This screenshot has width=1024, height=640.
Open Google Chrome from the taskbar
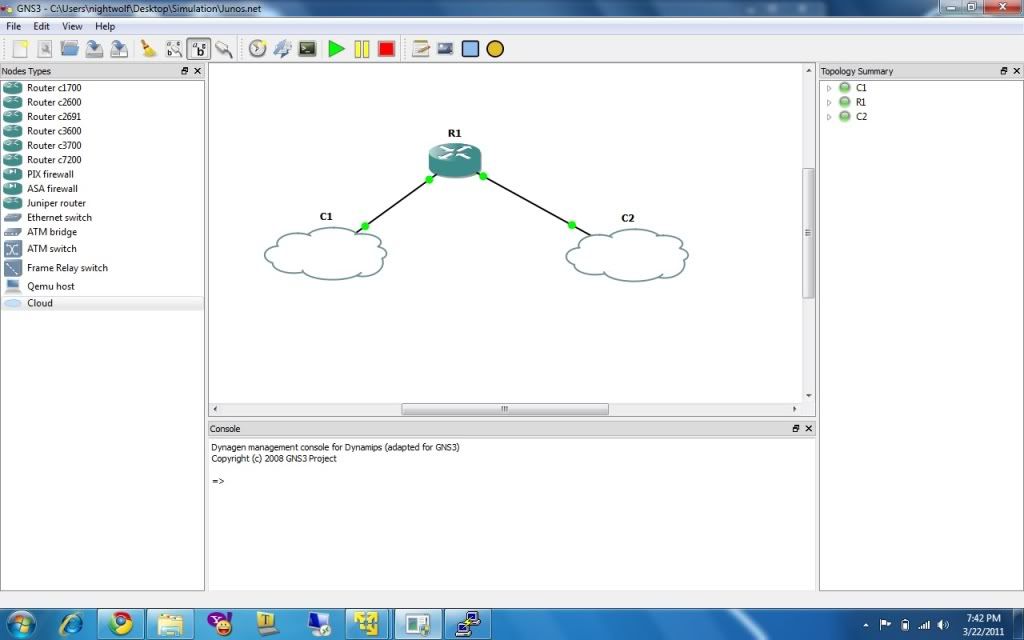(121, 624)
